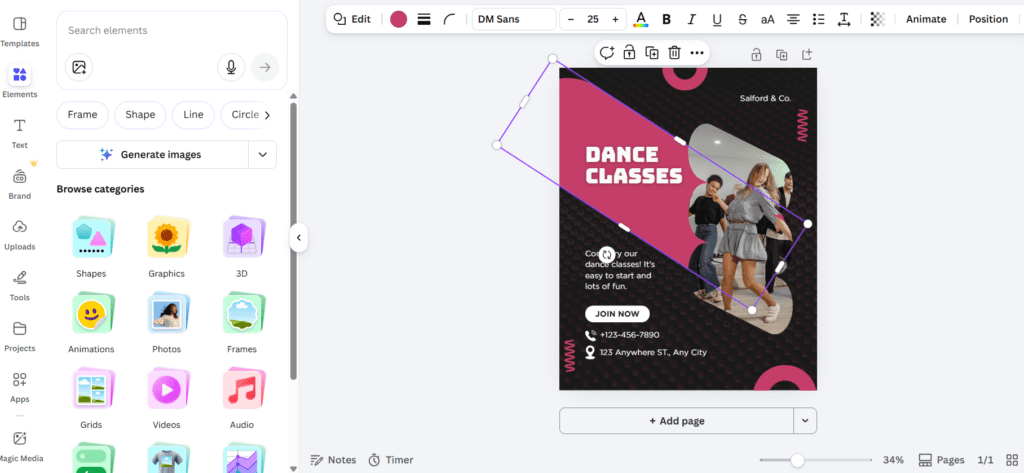The width and height of the screenshot is (1024, 473).
Task: Expand the Generate images dropdown arrow
Action: pos(262,154)
